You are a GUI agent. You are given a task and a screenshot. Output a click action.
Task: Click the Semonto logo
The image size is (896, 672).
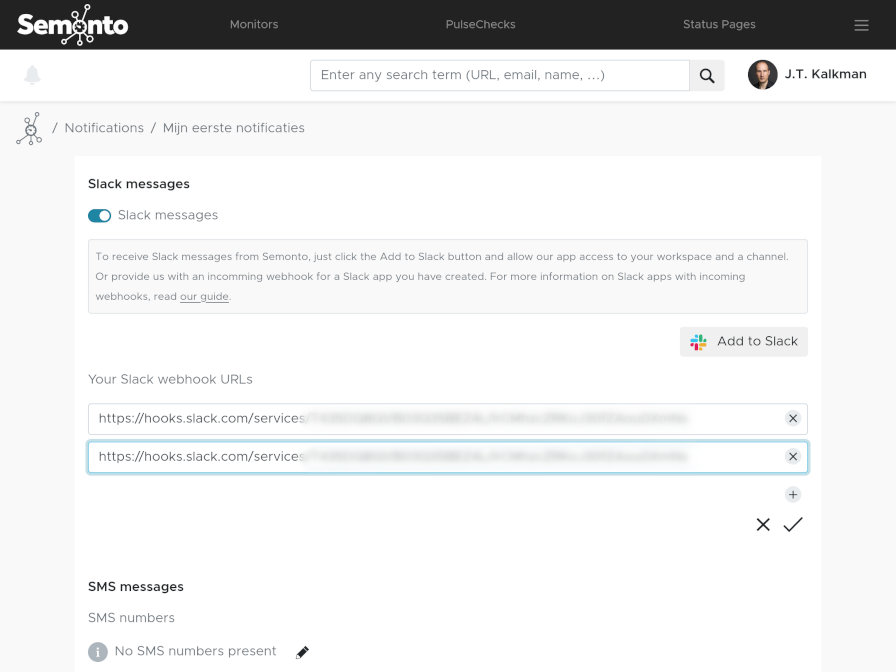70,24
